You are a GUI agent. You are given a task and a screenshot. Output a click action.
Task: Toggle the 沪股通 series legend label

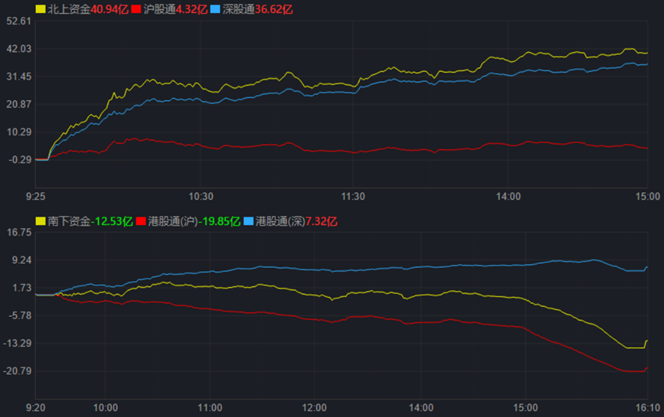pos(157,9)
